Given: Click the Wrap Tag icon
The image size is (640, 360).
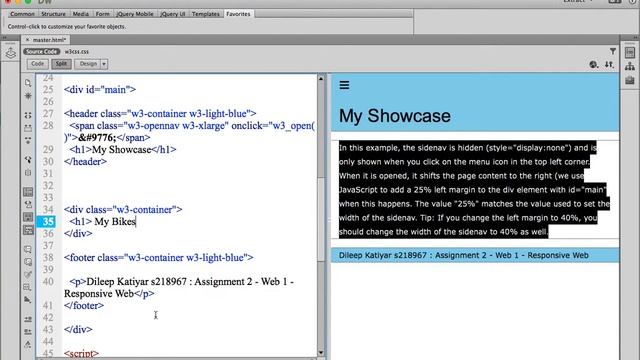Looking at the screenshot, I should pyautogui.click(x=28, y=274).
